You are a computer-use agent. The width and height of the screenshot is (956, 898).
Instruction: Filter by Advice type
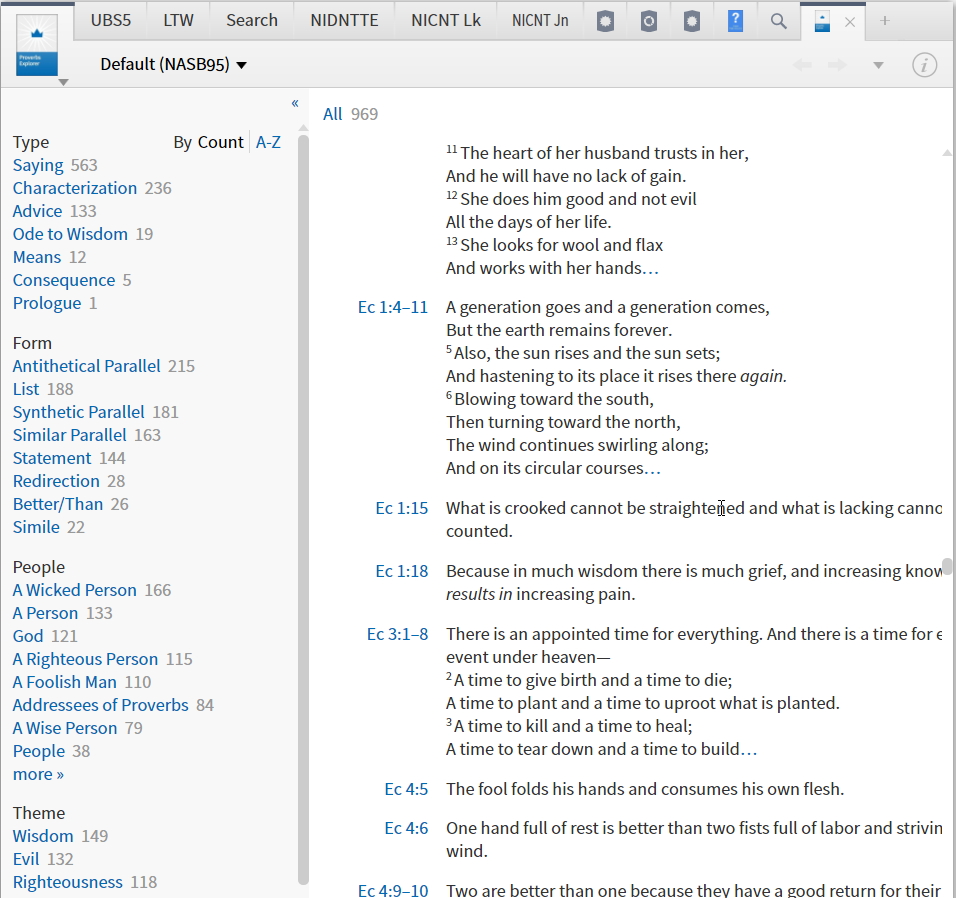coord(37,211)
